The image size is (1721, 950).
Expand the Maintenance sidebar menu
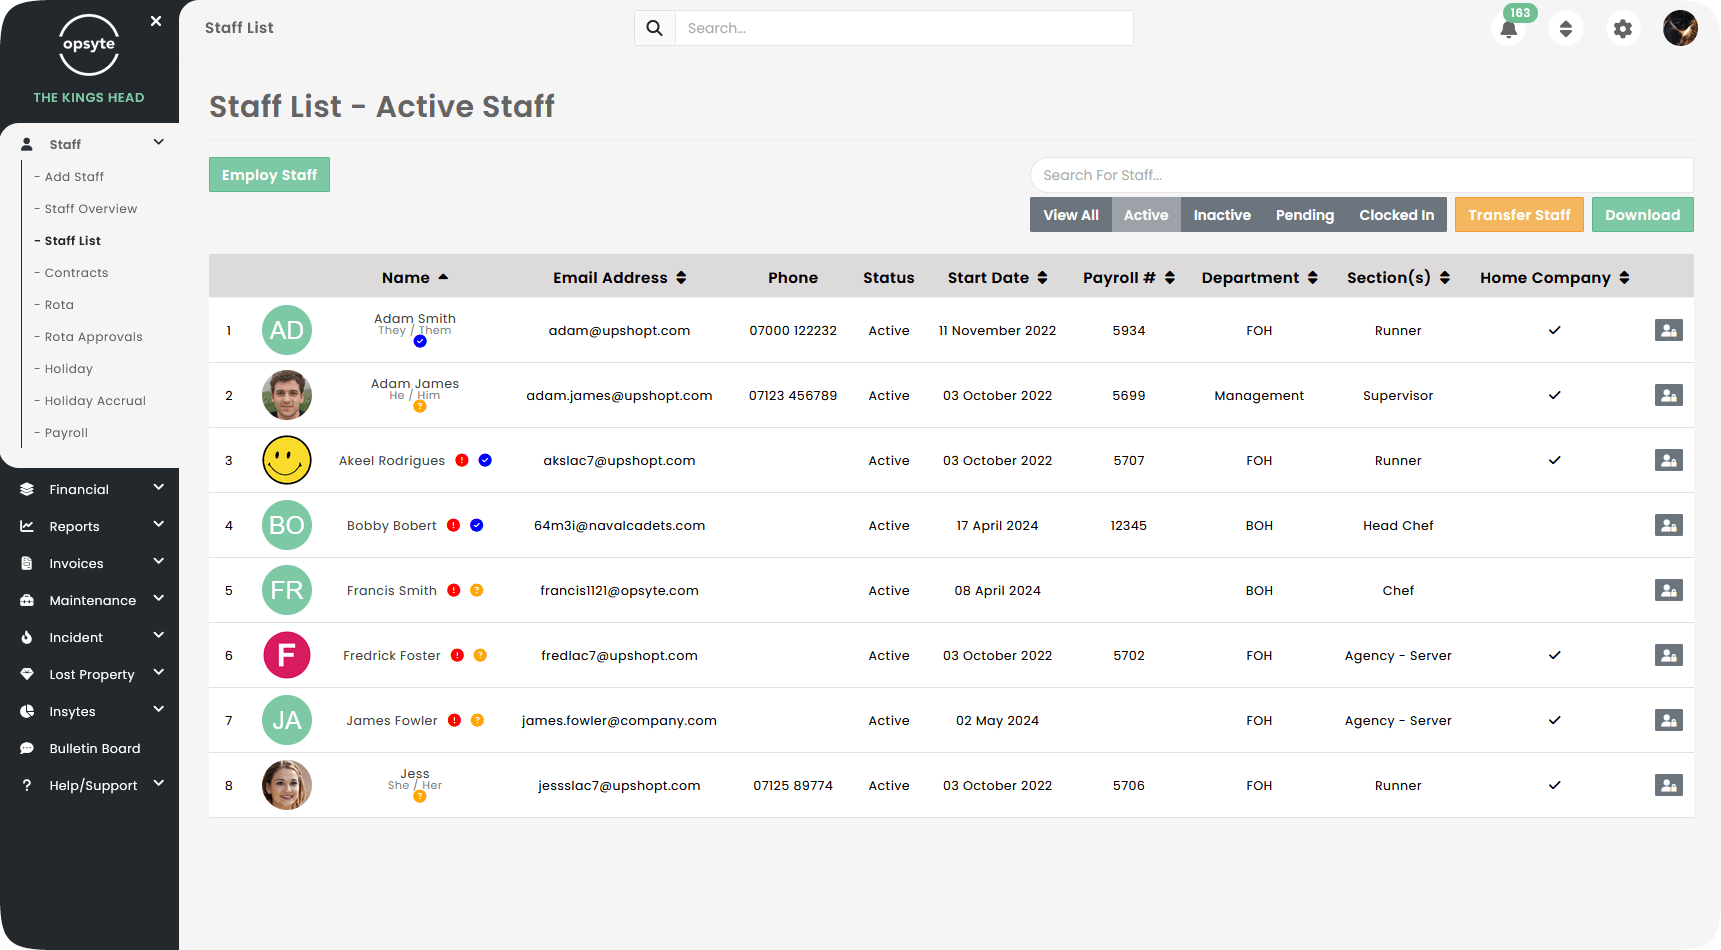tap(158, 599)
